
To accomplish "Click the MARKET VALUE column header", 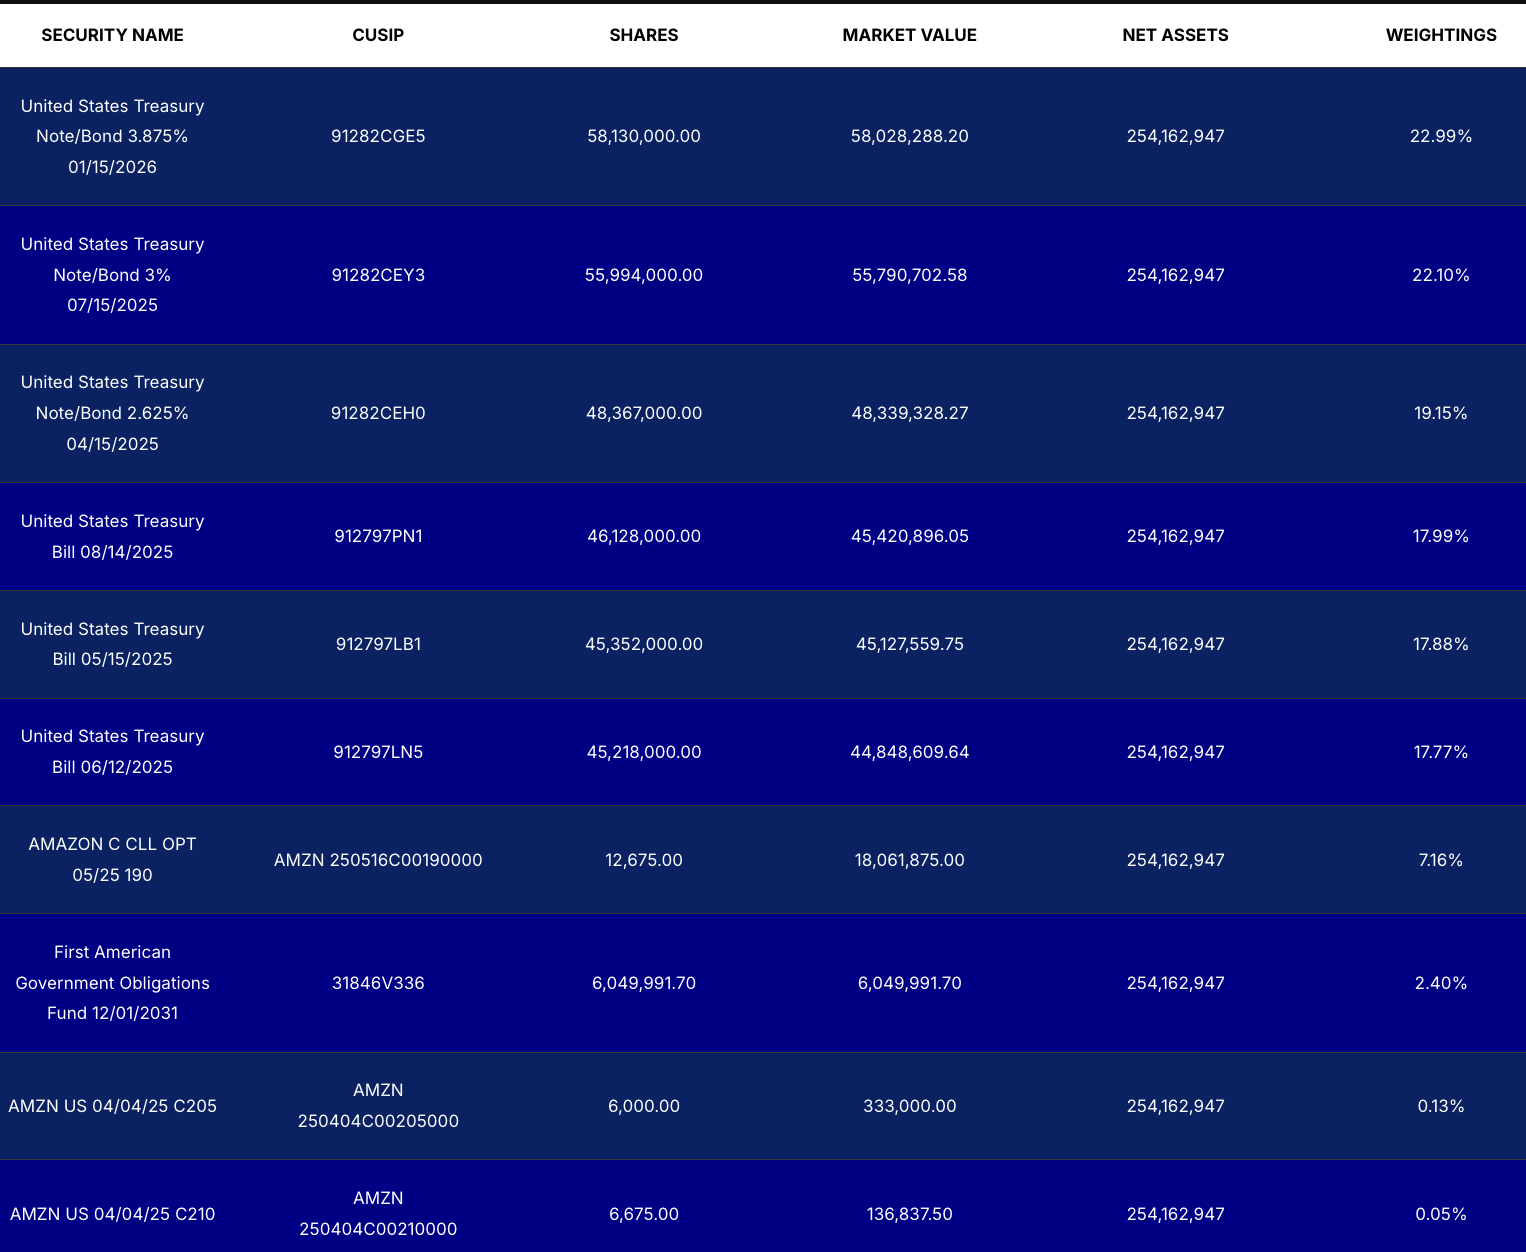I will (909, 35).
